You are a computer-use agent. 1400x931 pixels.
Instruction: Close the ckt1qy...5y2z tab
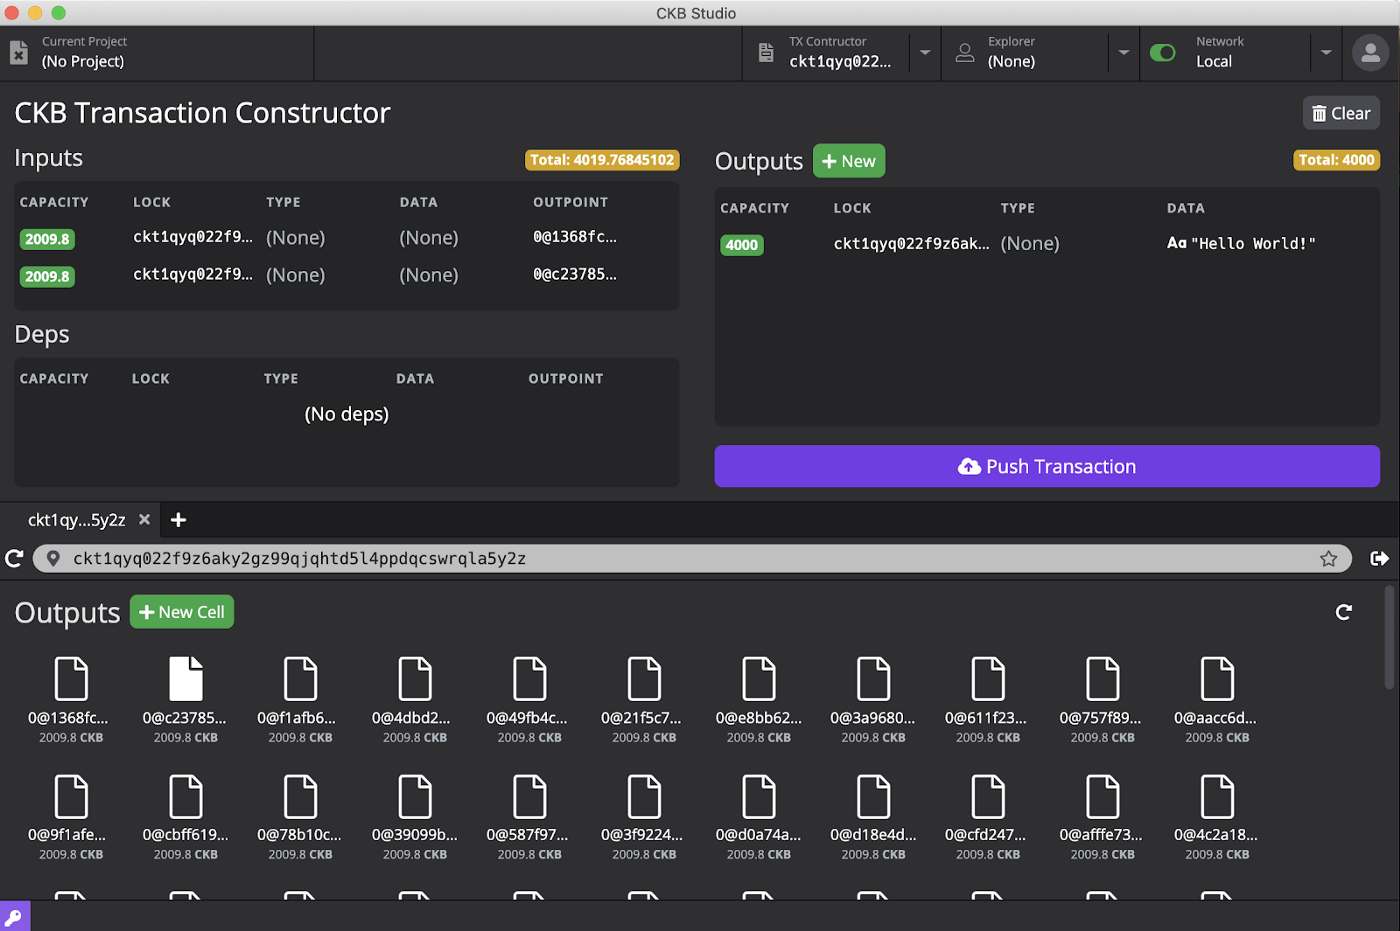coord(144,520)
